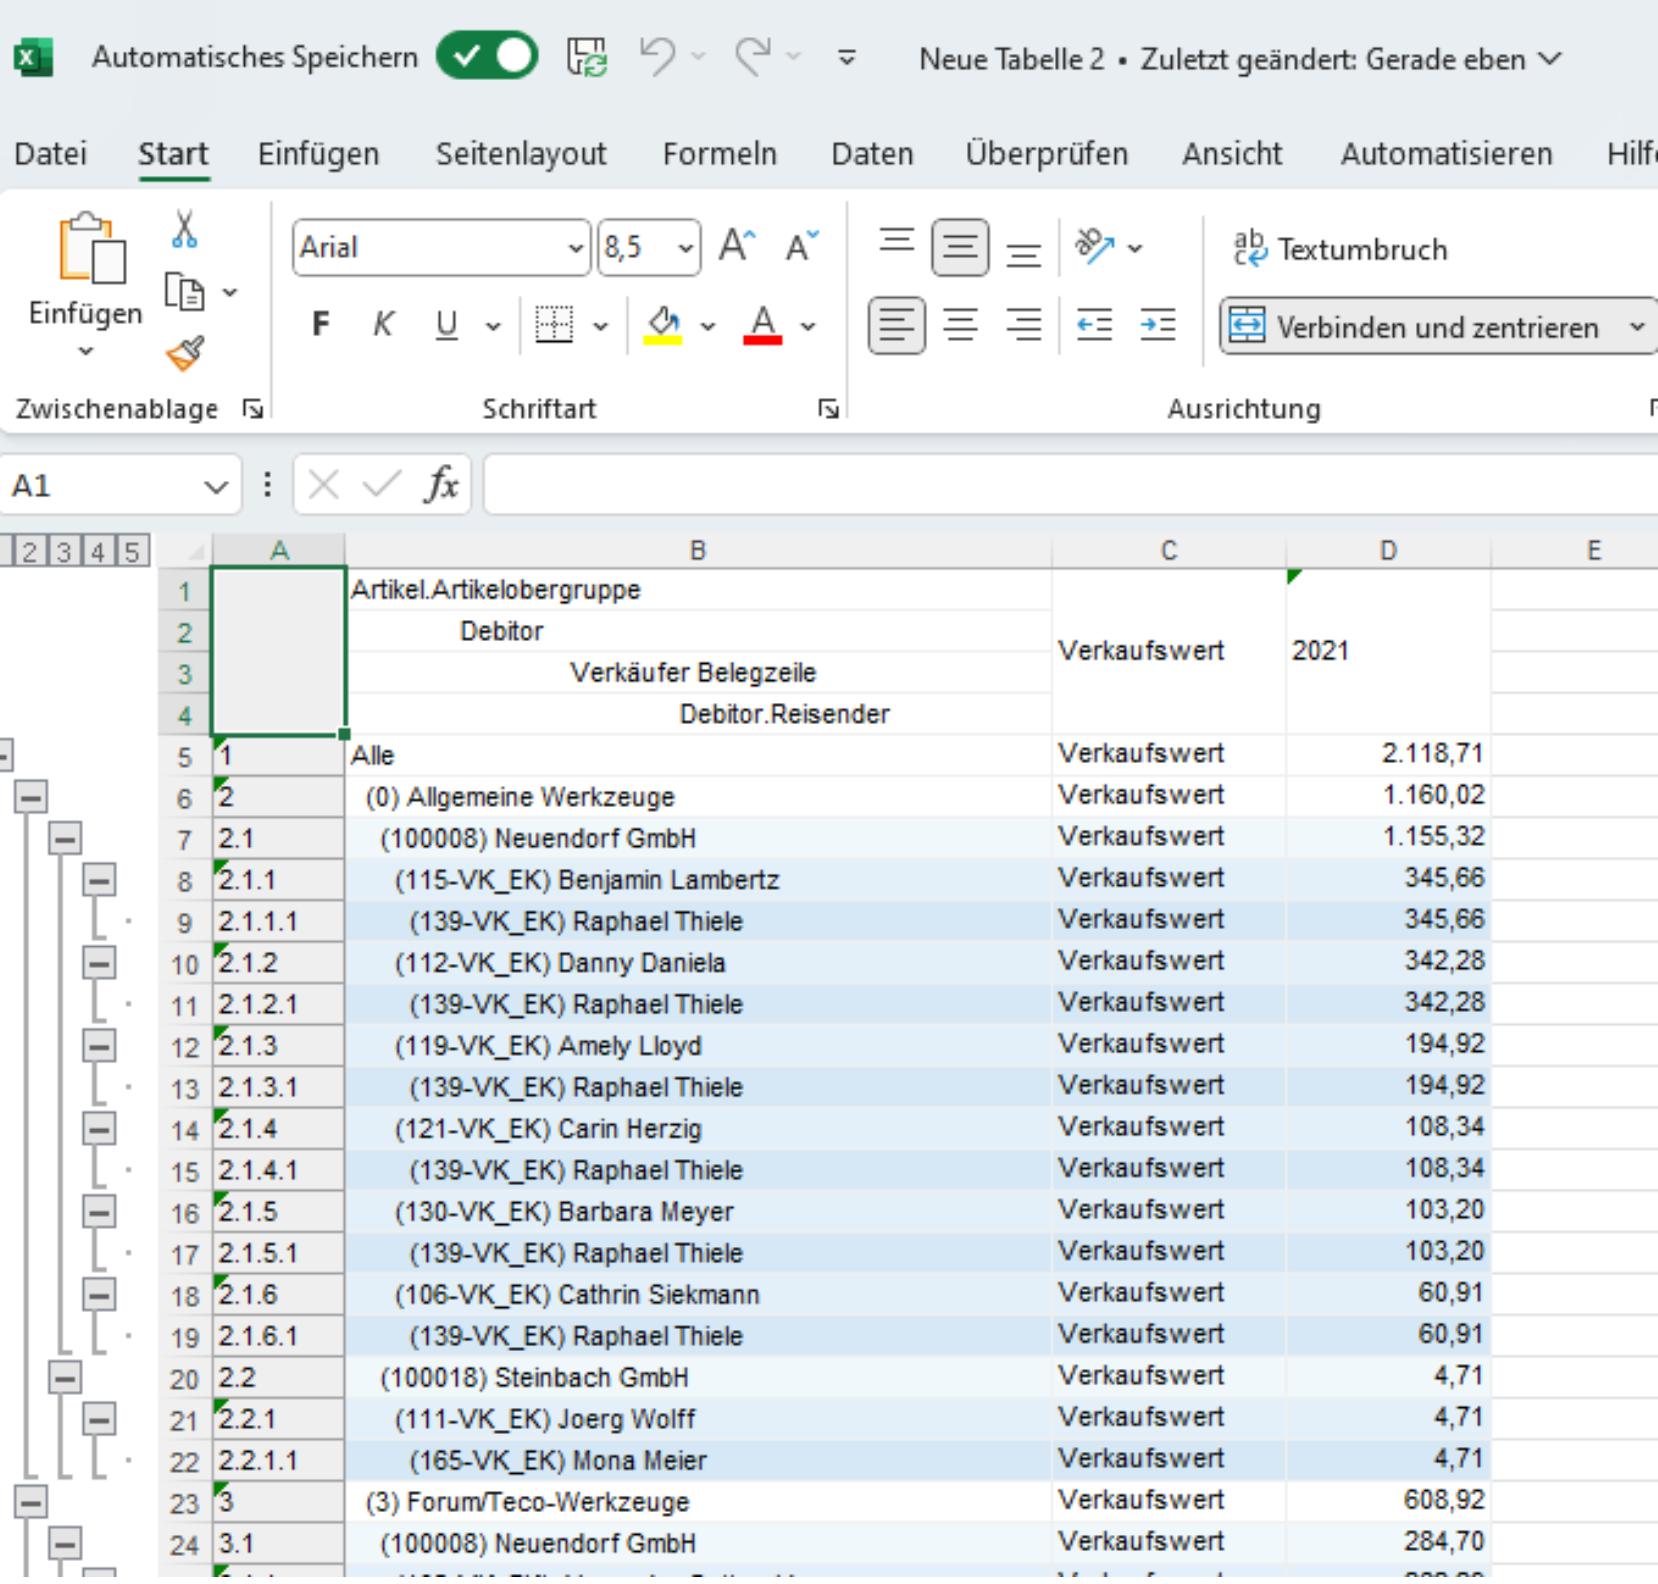1658x1584 pixels.
Task: Click Verbinden und zentrieren button
Action: click(1420, 326)
